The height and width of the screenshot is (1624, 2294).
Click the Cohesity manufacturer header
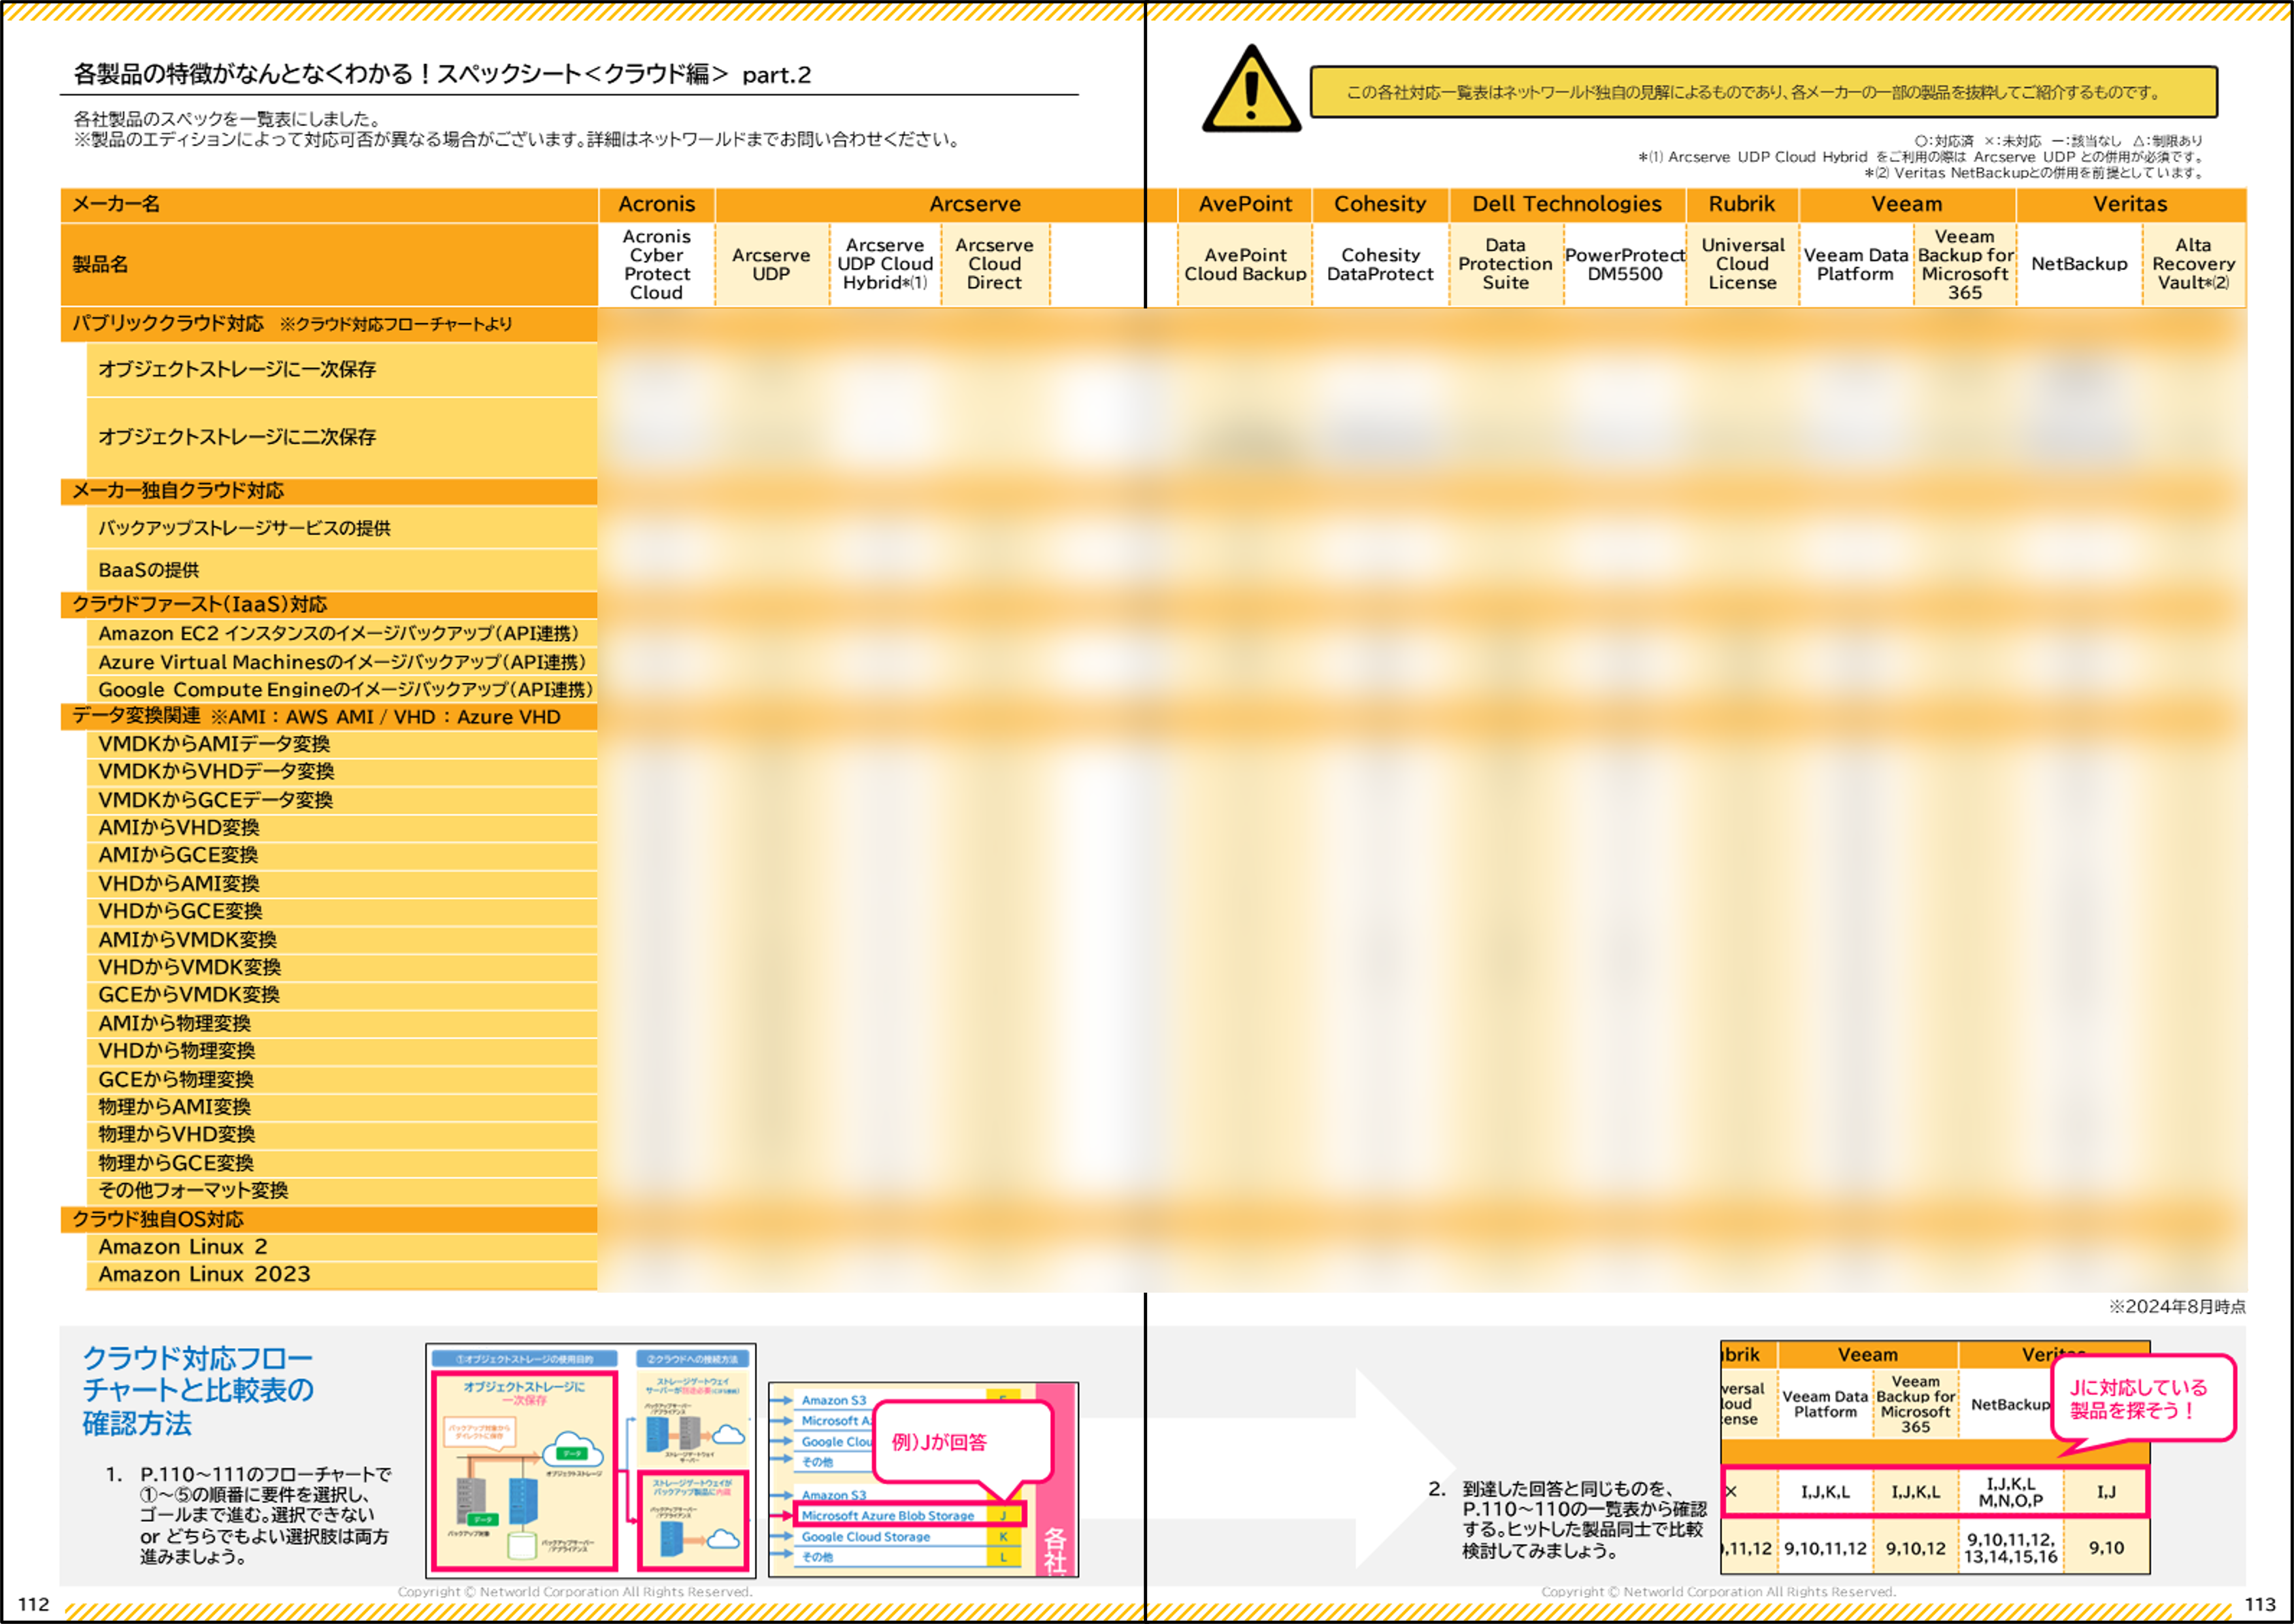coord(1380,204)
